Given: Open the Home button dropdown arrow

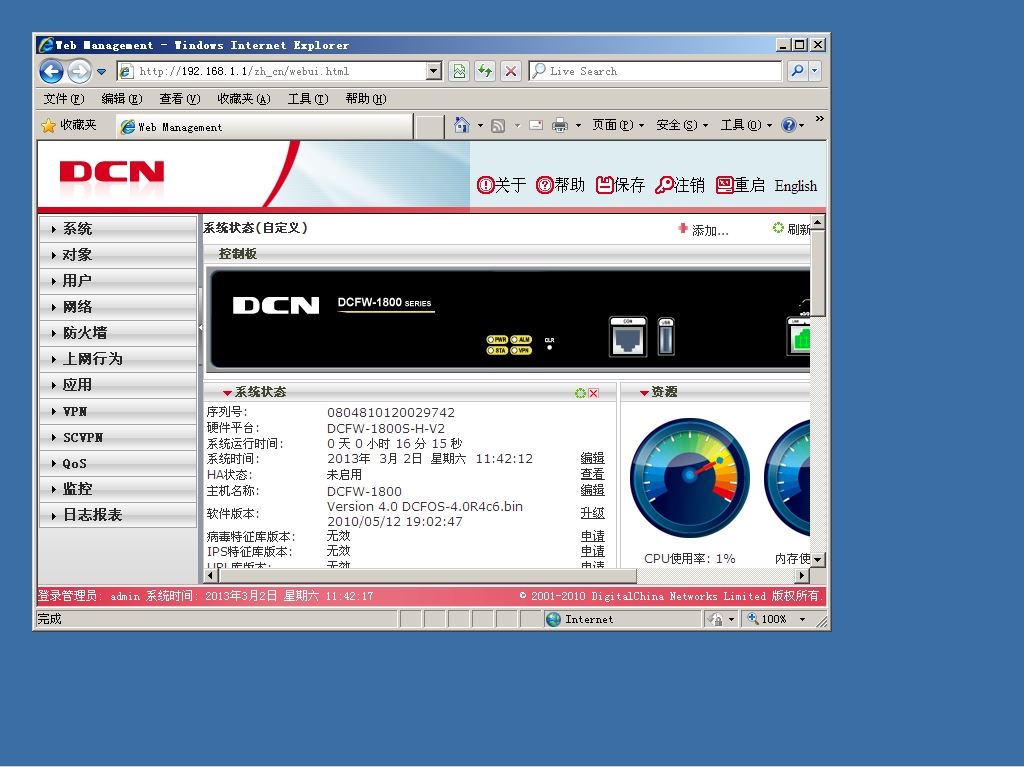Looking at the screenshot, I should click(x=480, y=125).
